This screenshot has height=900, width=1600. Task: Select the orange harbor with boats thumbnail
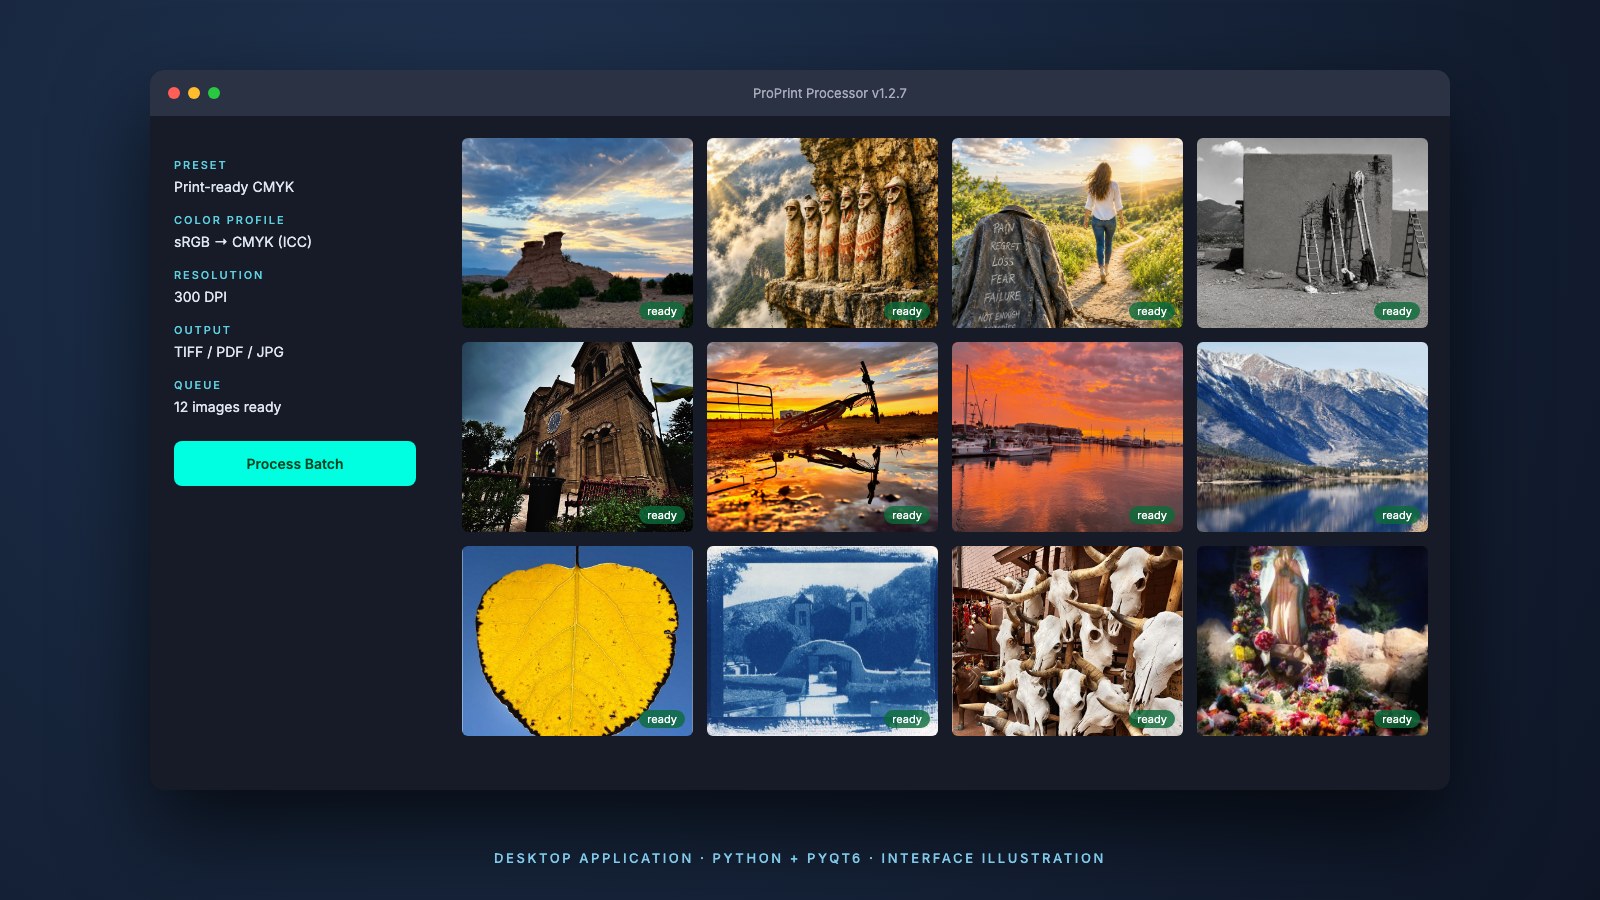(1067, 437)
